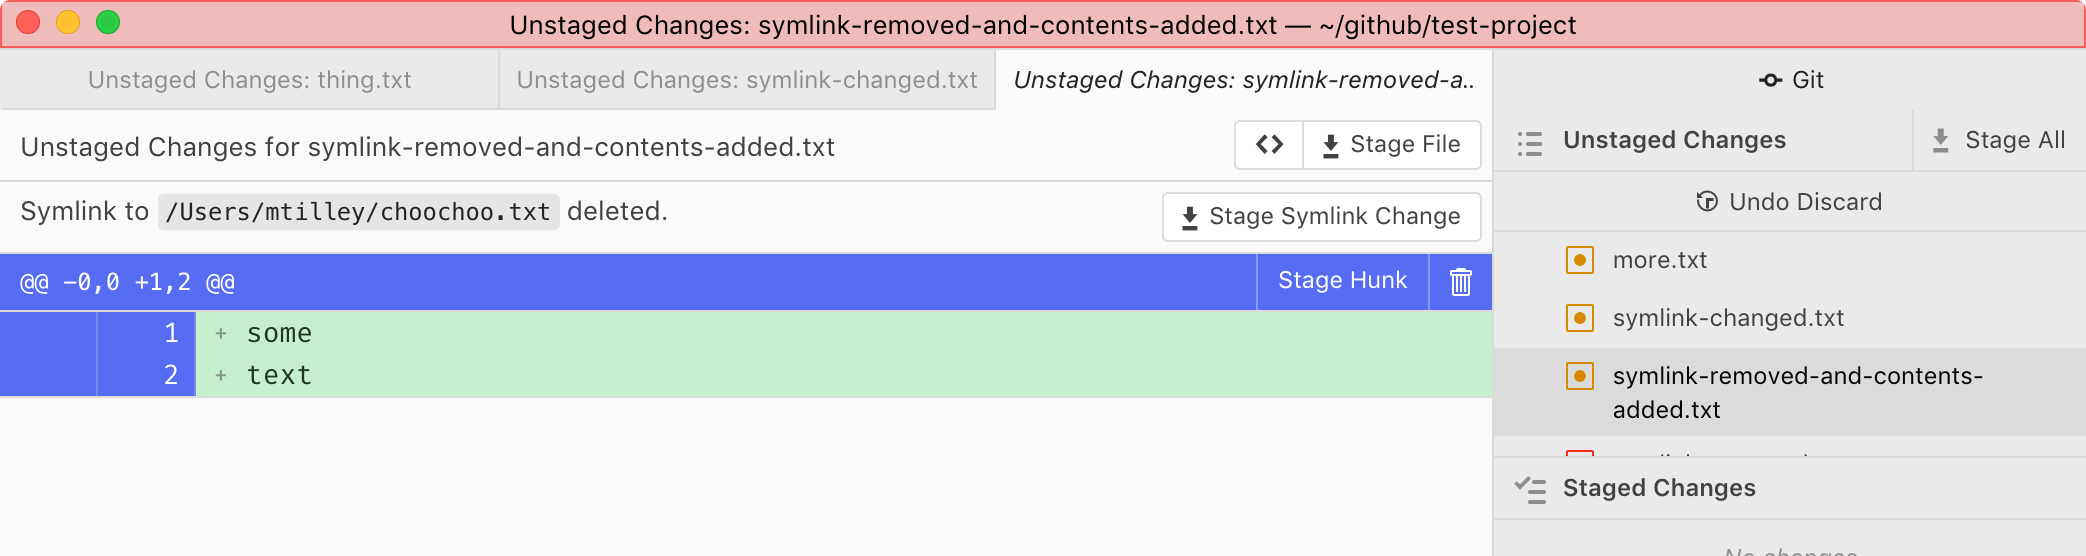2086x556 pixels.
Task: Click the modified status icon beside more.txt
Action: 1579,260
